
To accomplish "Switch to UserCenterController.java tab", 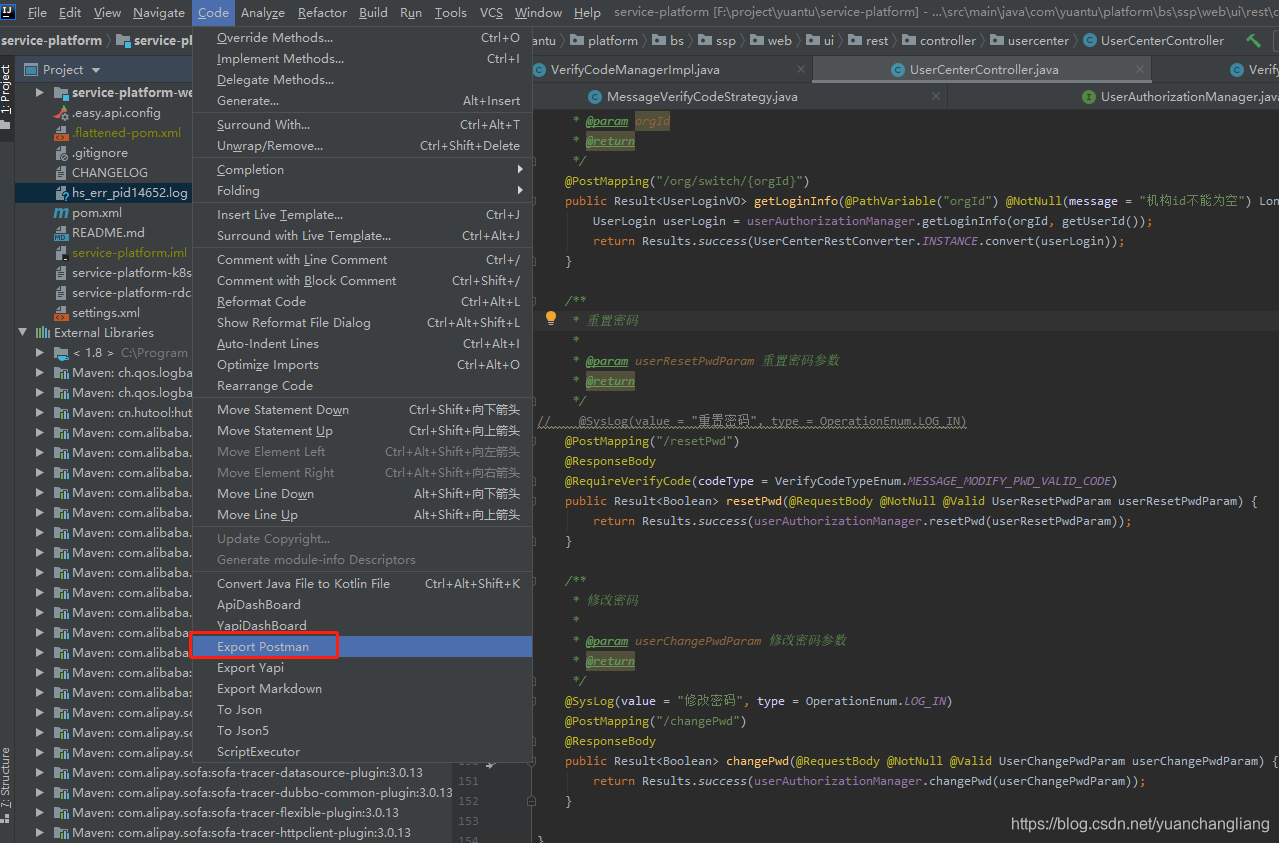I will point(983,70).
